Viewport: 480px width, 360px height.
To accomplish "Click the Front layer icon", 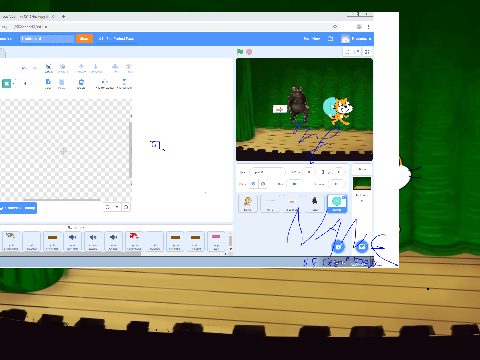I will [x=115, y=68].
